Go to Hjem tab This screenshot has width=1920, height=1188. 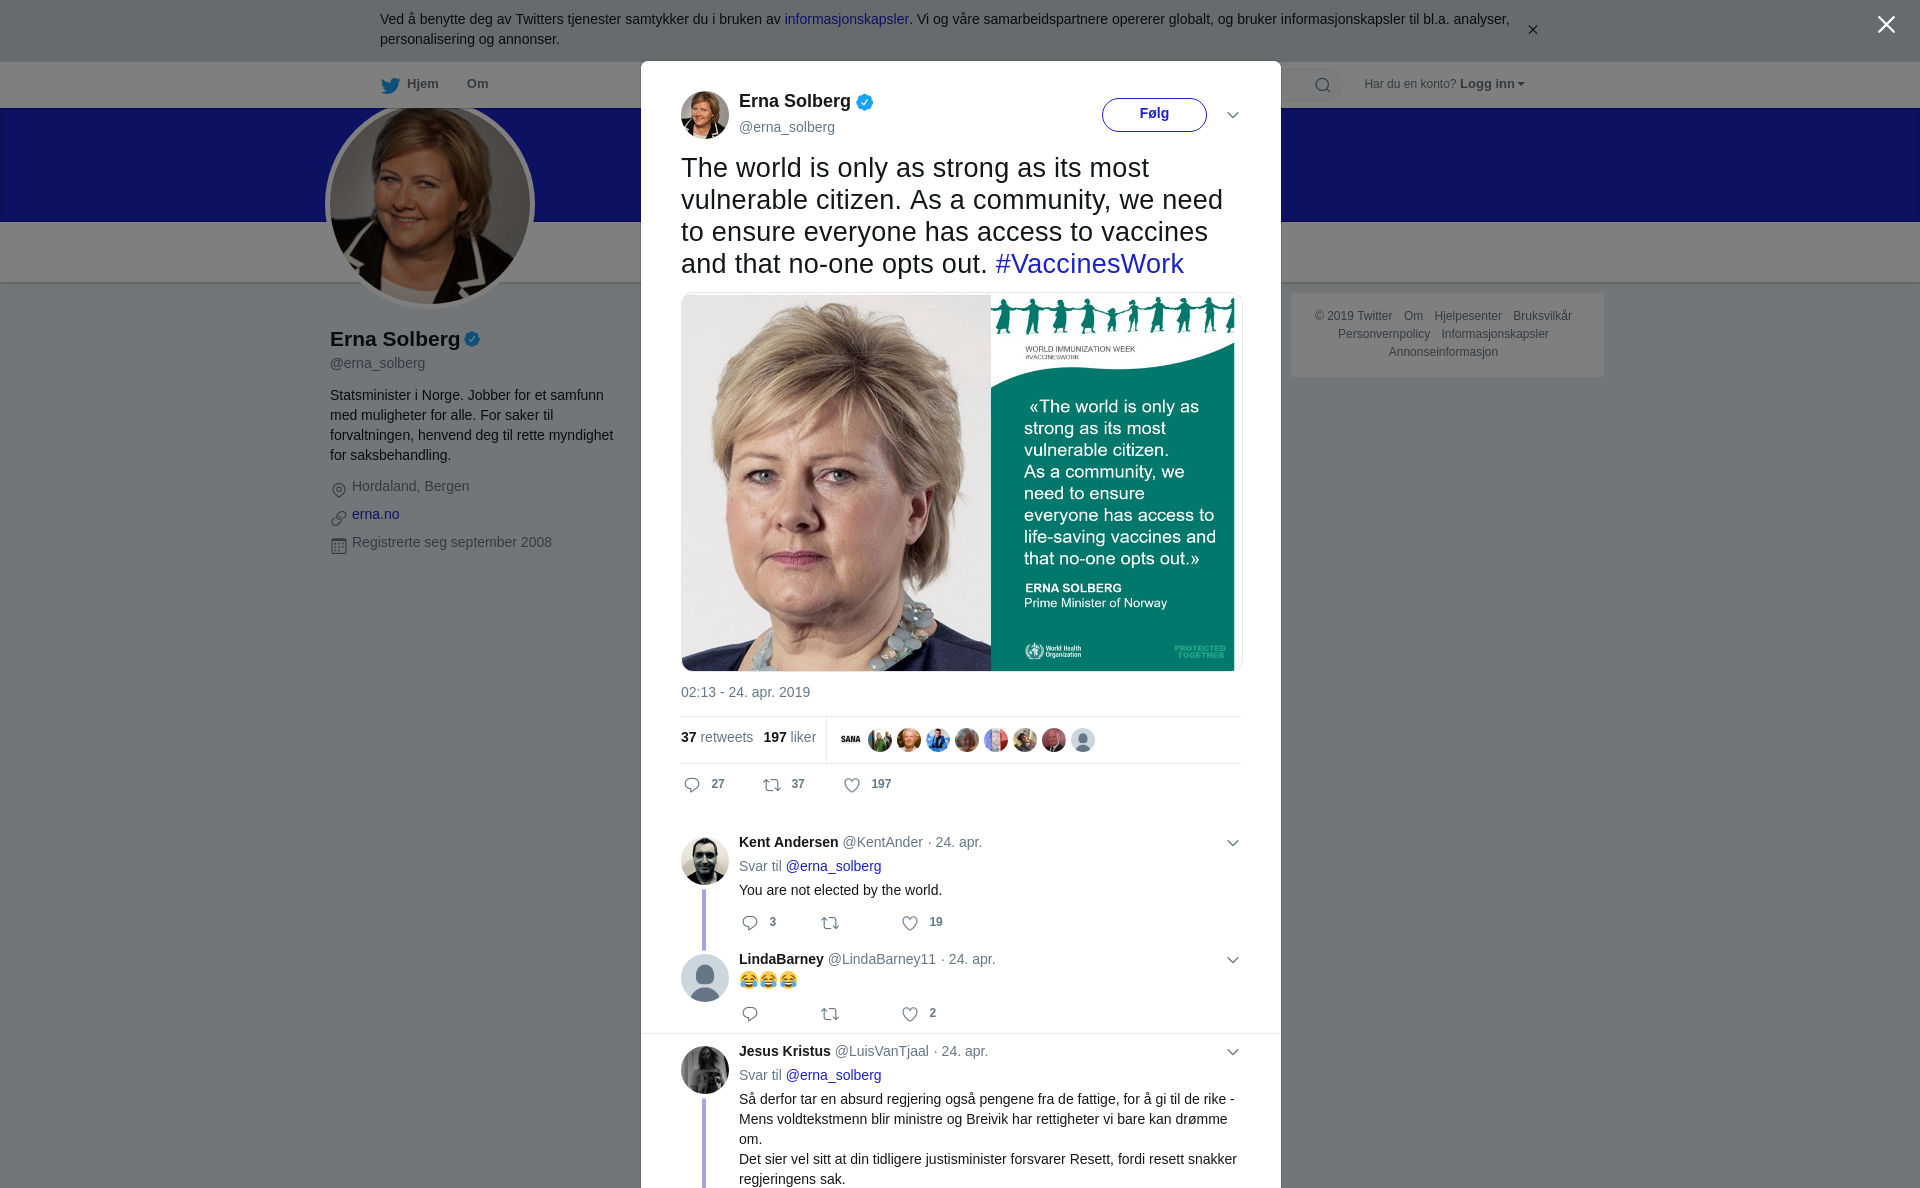point(410,84)
